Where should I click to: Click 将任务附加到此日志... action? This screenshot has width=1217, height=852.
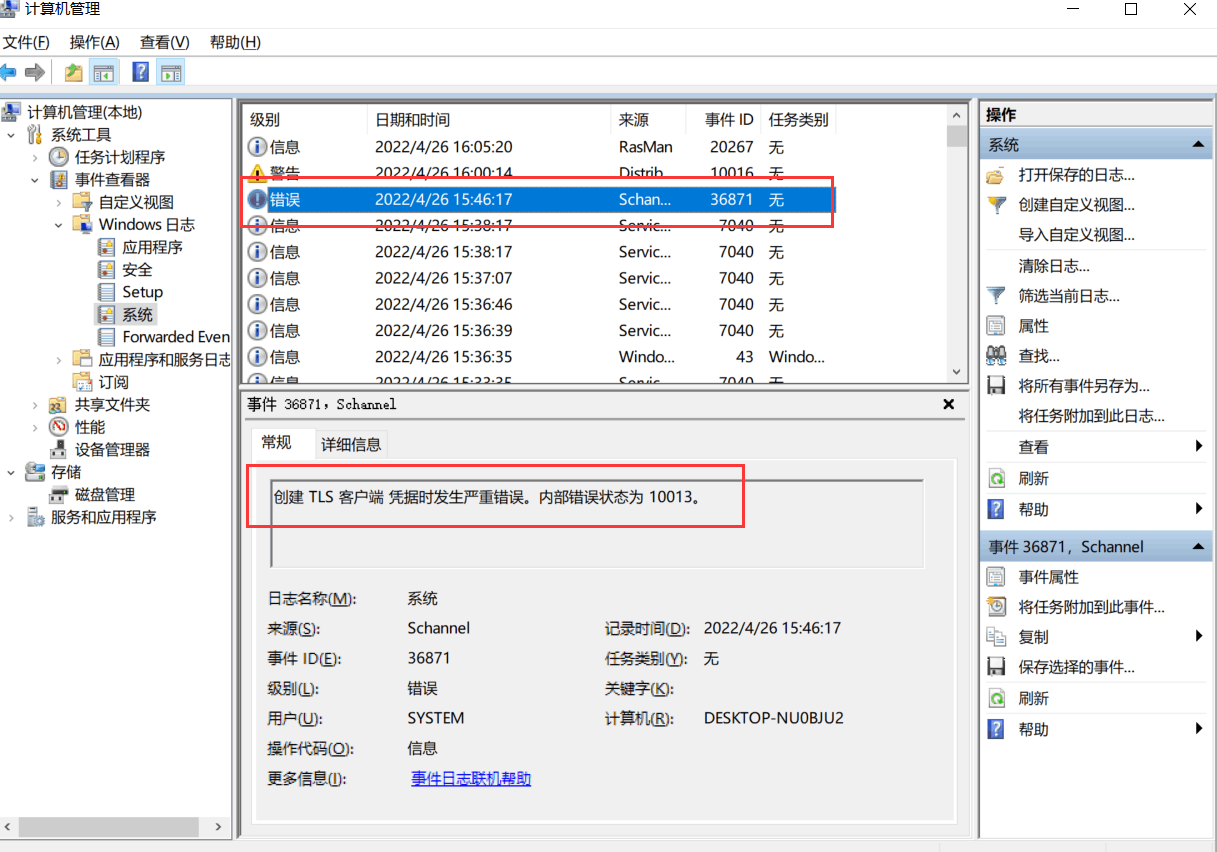1092,416
